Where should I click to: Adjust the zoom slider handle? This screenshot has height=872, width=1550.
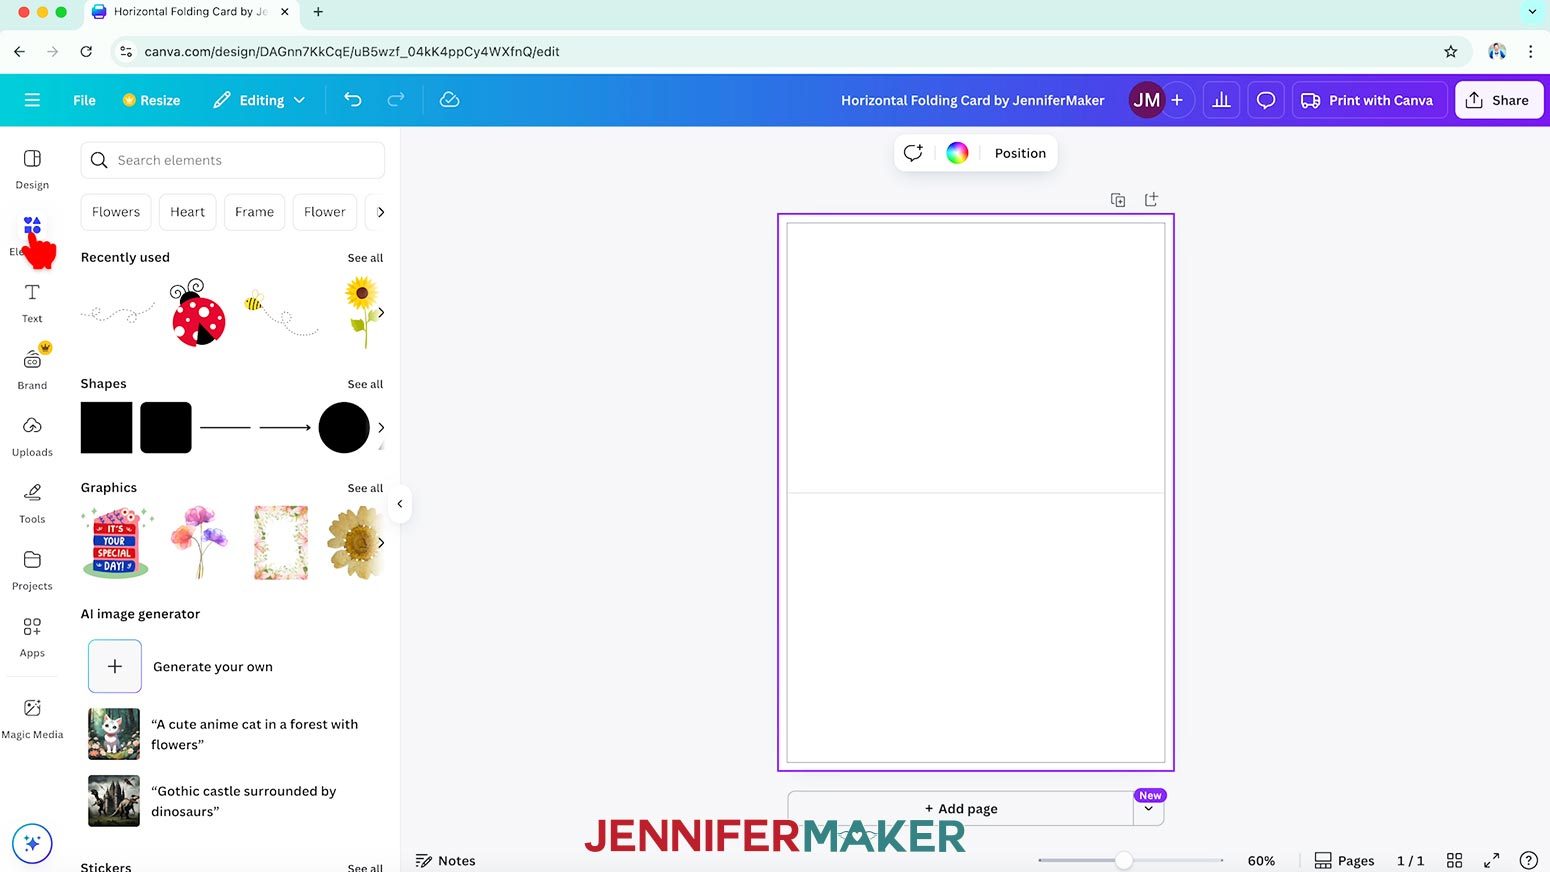(1124, 860)
